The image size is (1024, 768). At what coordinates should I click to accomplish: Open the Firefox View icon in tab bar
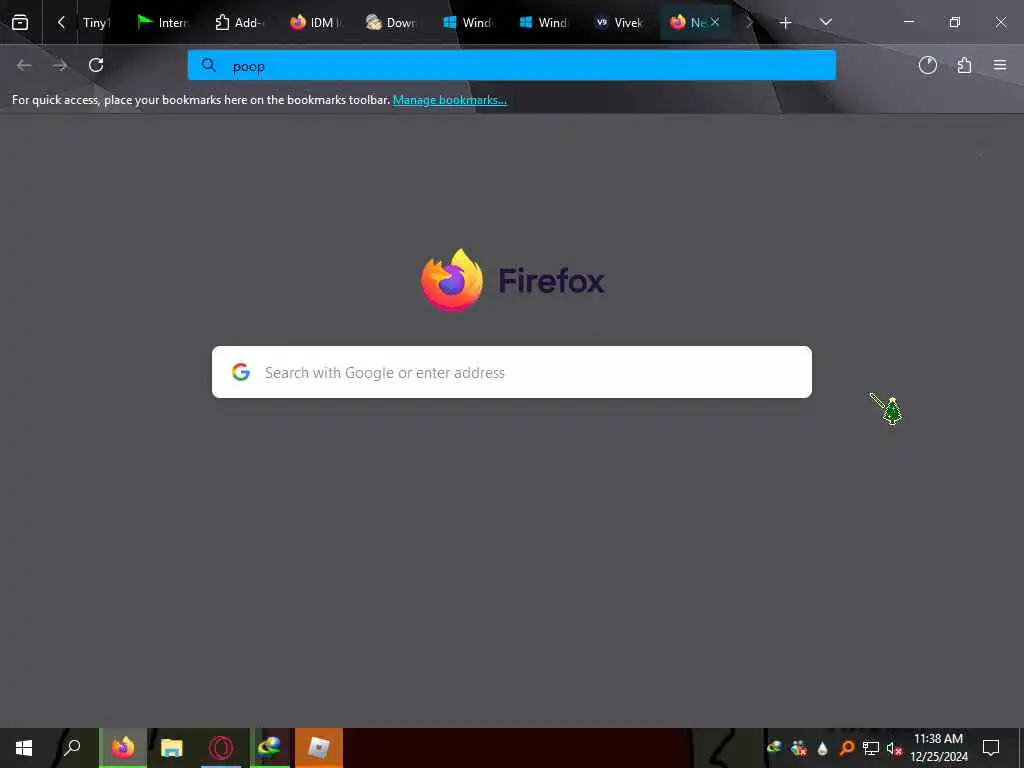[20, 22]
